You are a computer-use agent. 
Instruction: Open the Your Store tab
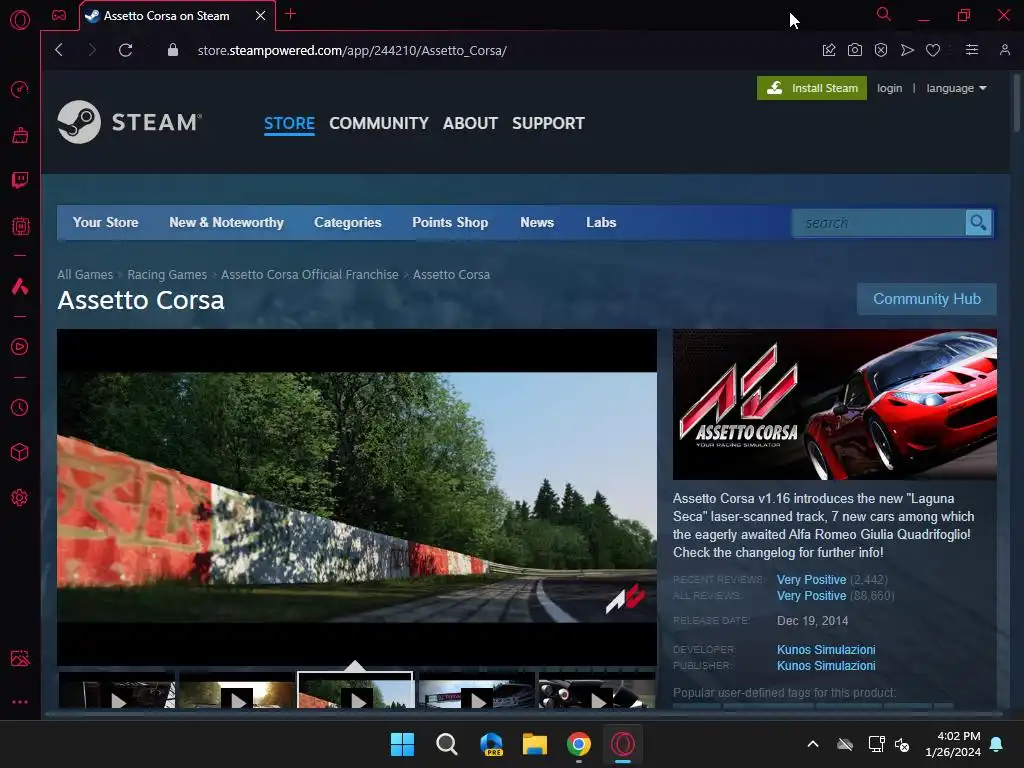(106, 223)
